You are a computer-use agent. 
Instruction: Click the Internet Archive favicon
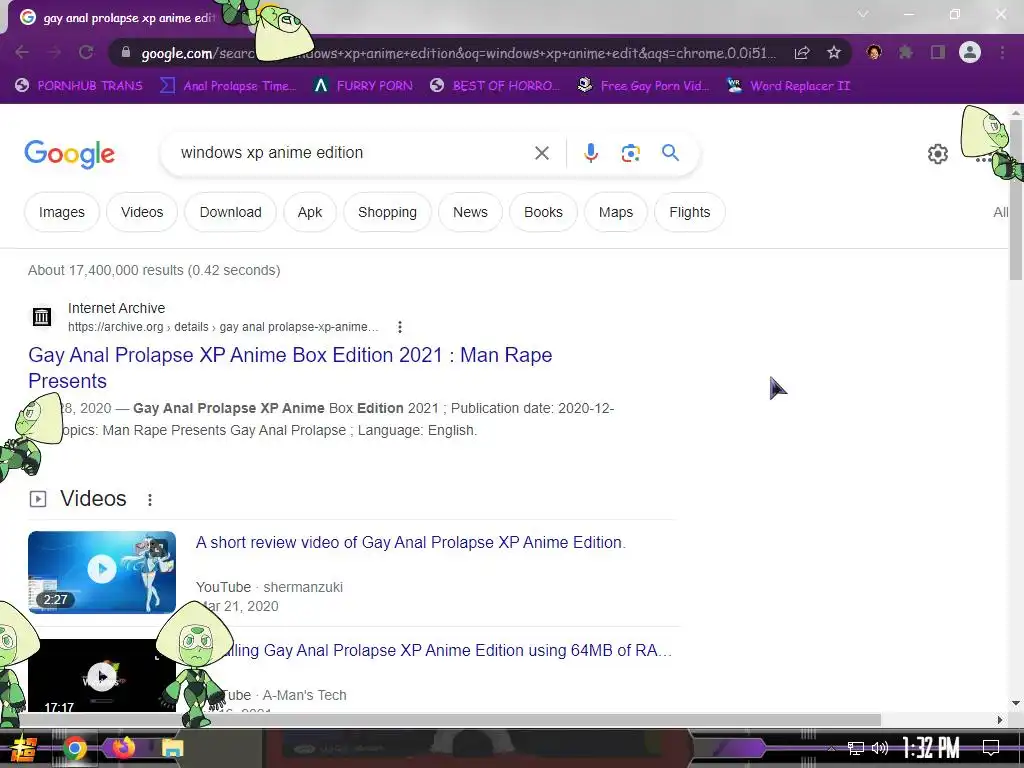pyautogui.click(x=42, y=317)
